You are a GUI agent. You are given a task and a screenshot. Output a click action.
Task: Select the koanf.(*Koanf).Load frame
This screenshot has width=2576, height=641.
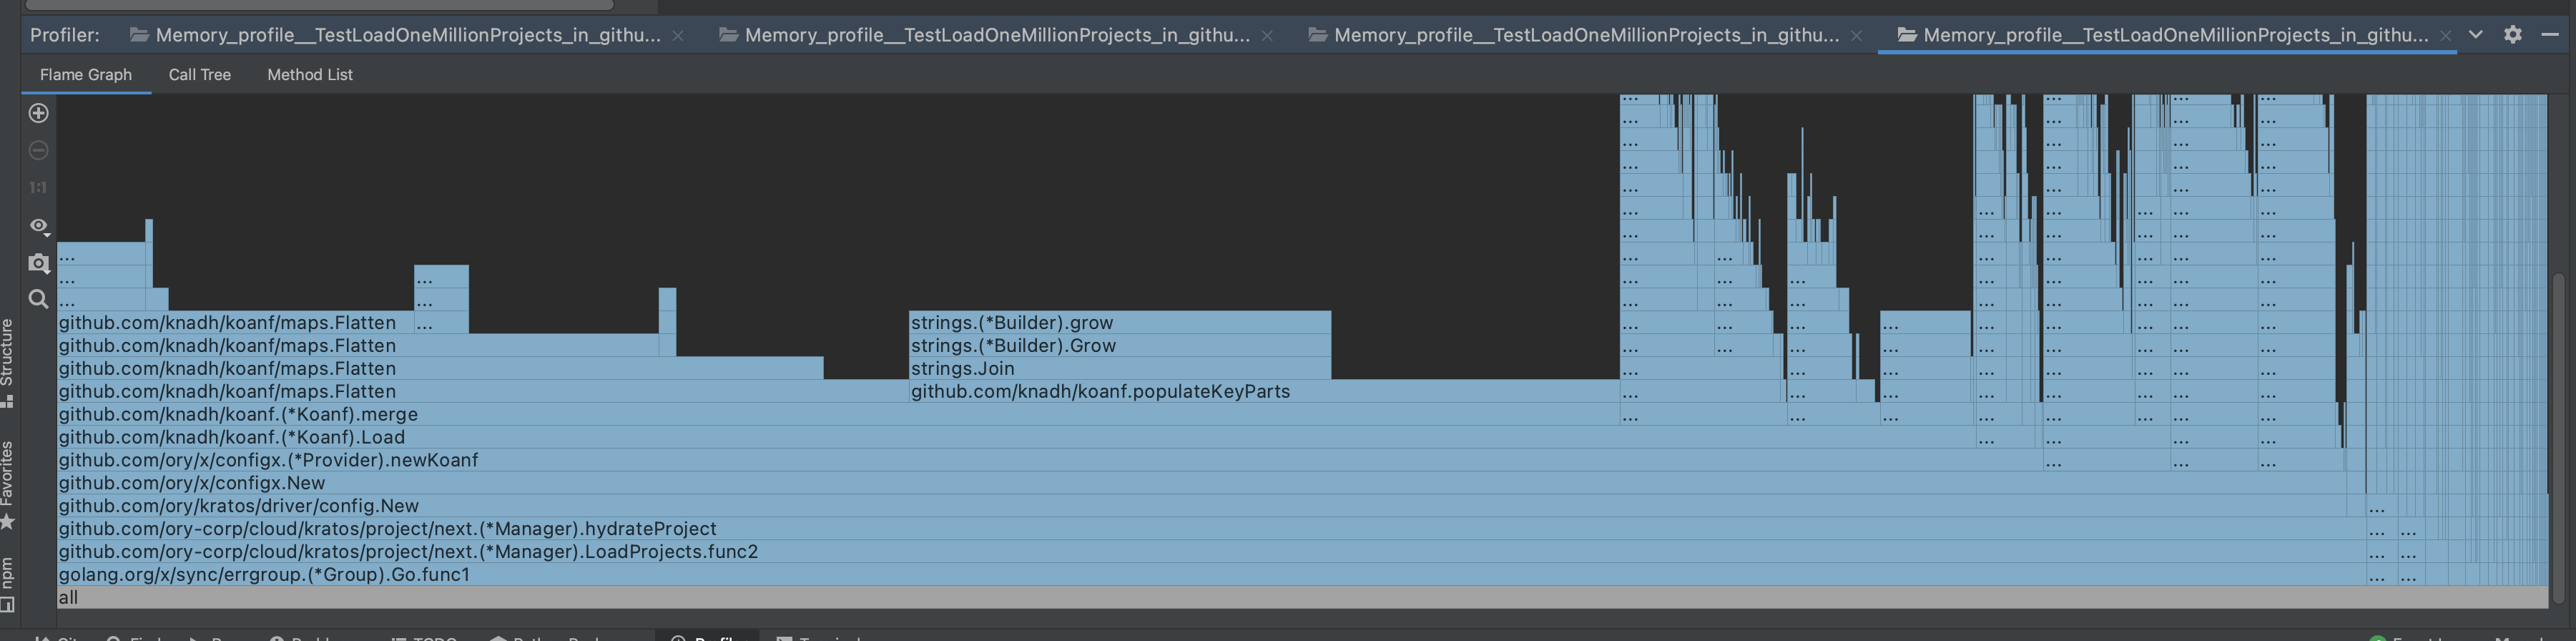click(x=1015, y=437)
